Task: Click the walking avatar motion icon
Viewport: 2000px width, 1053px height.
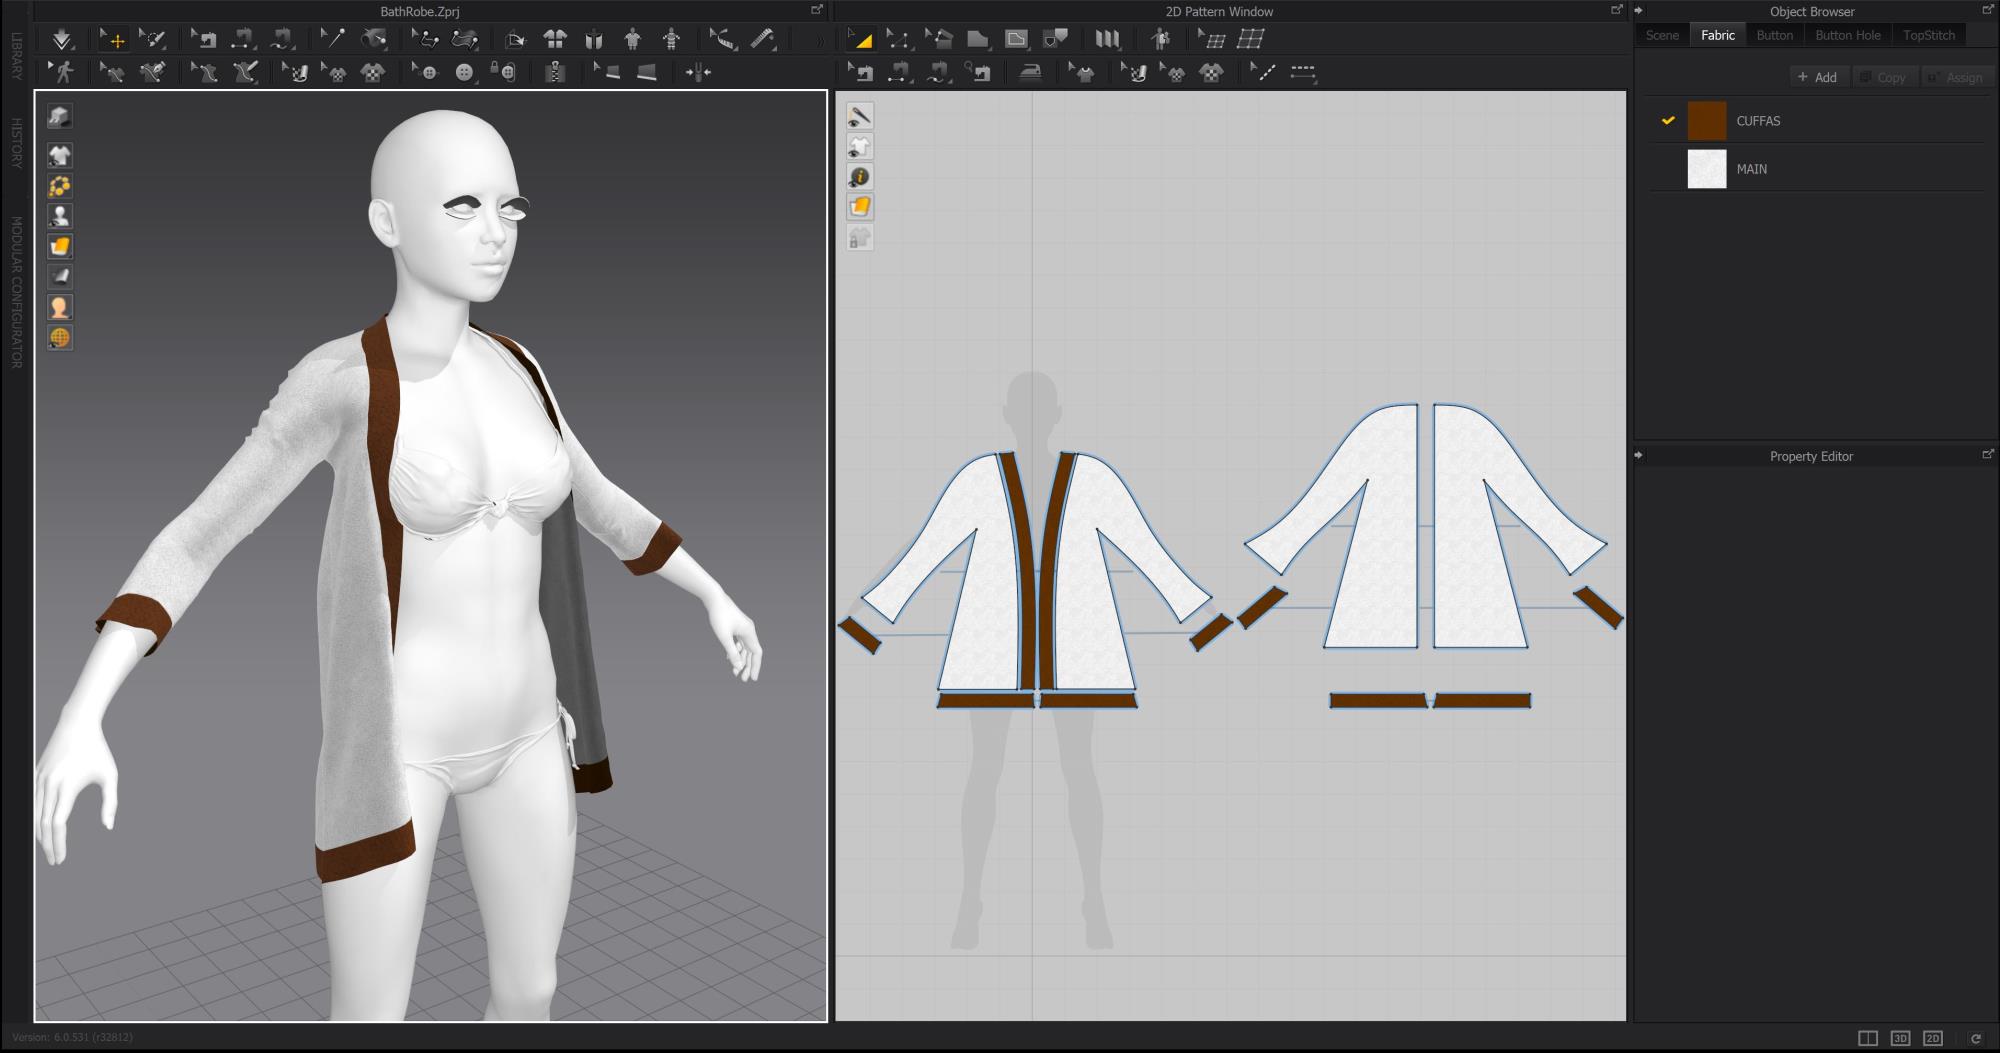Action: [62, 72]
